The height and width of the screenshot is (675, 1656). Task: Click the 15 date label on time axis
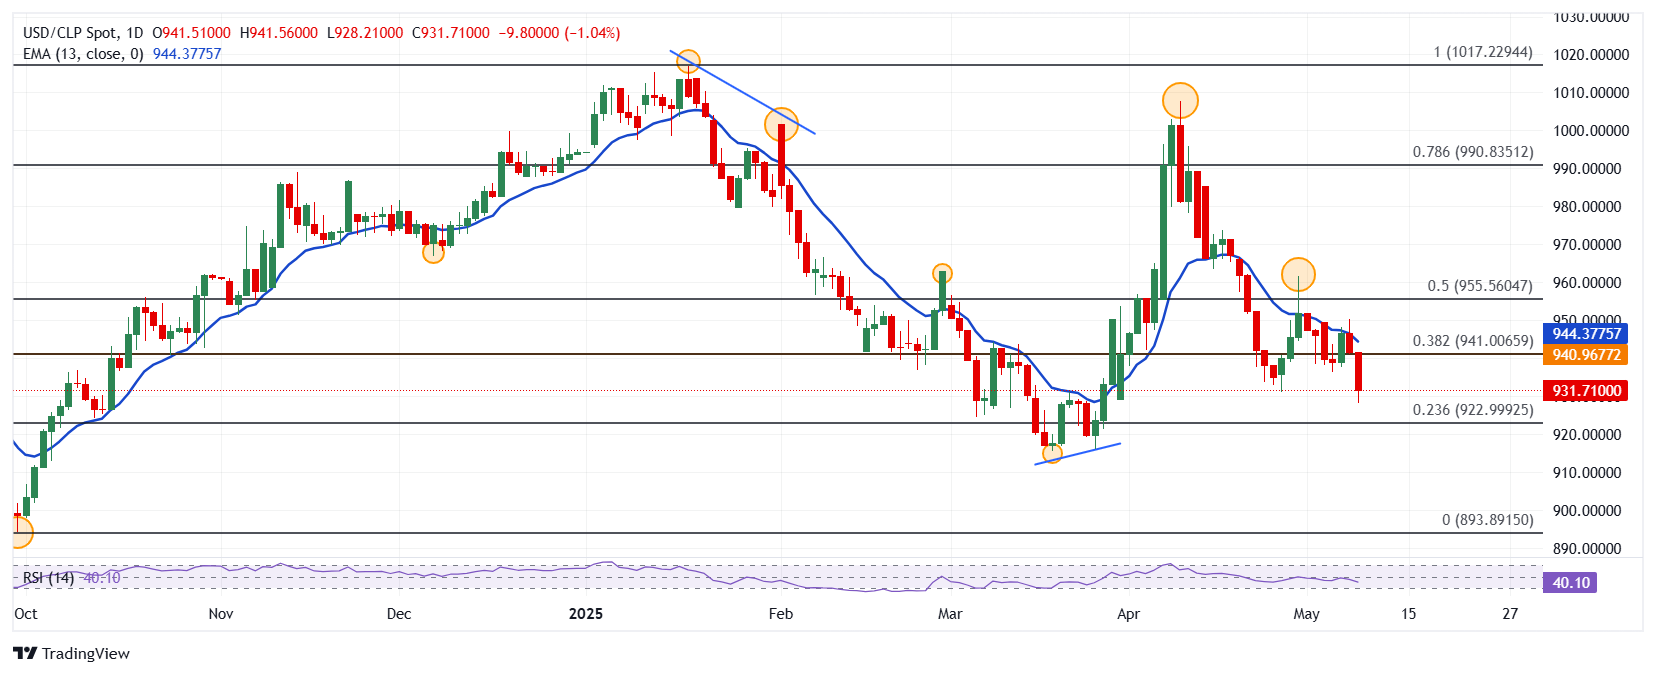[1408, 614]
